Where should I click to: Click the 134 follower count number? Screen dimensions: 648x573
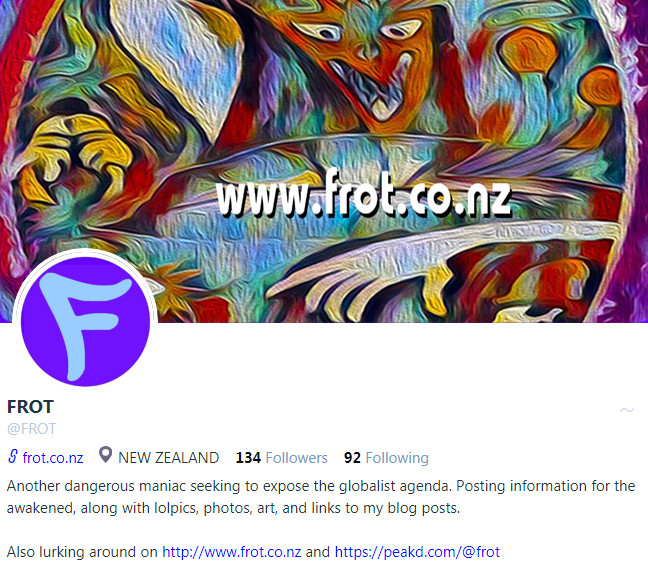tap(248, 458)
